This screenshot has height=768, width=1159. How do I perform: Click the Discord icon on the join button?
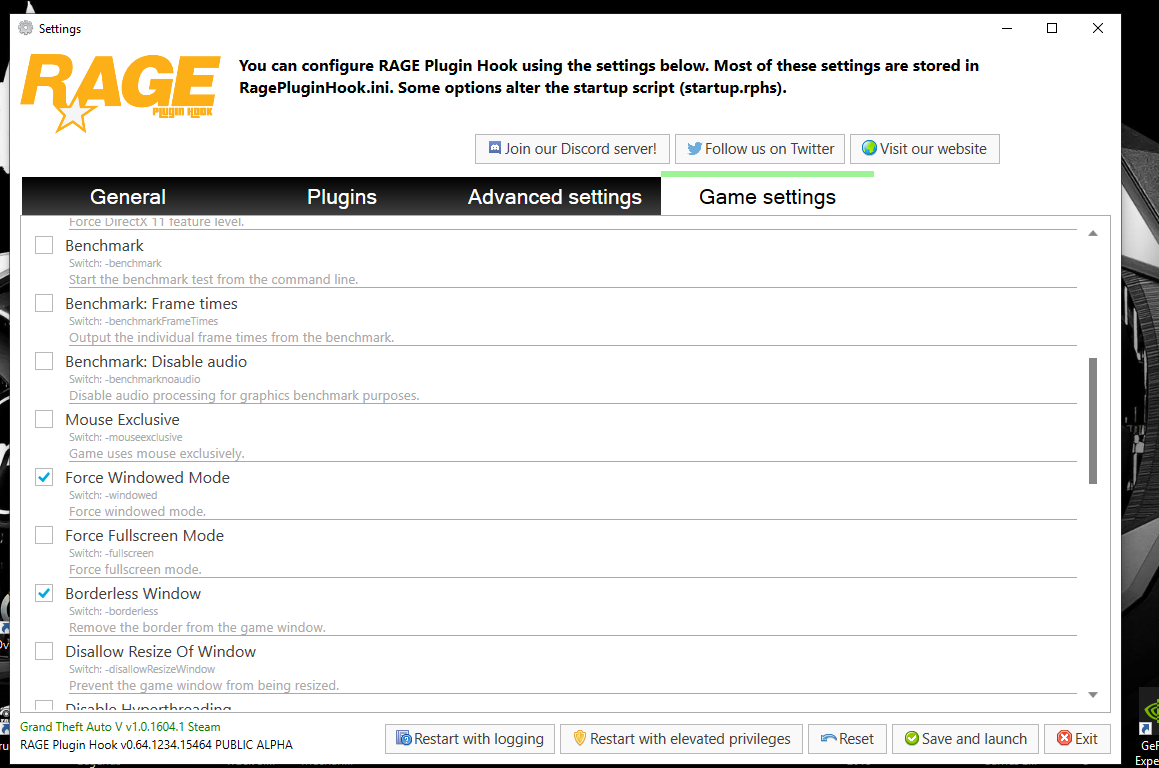(495, 148)
